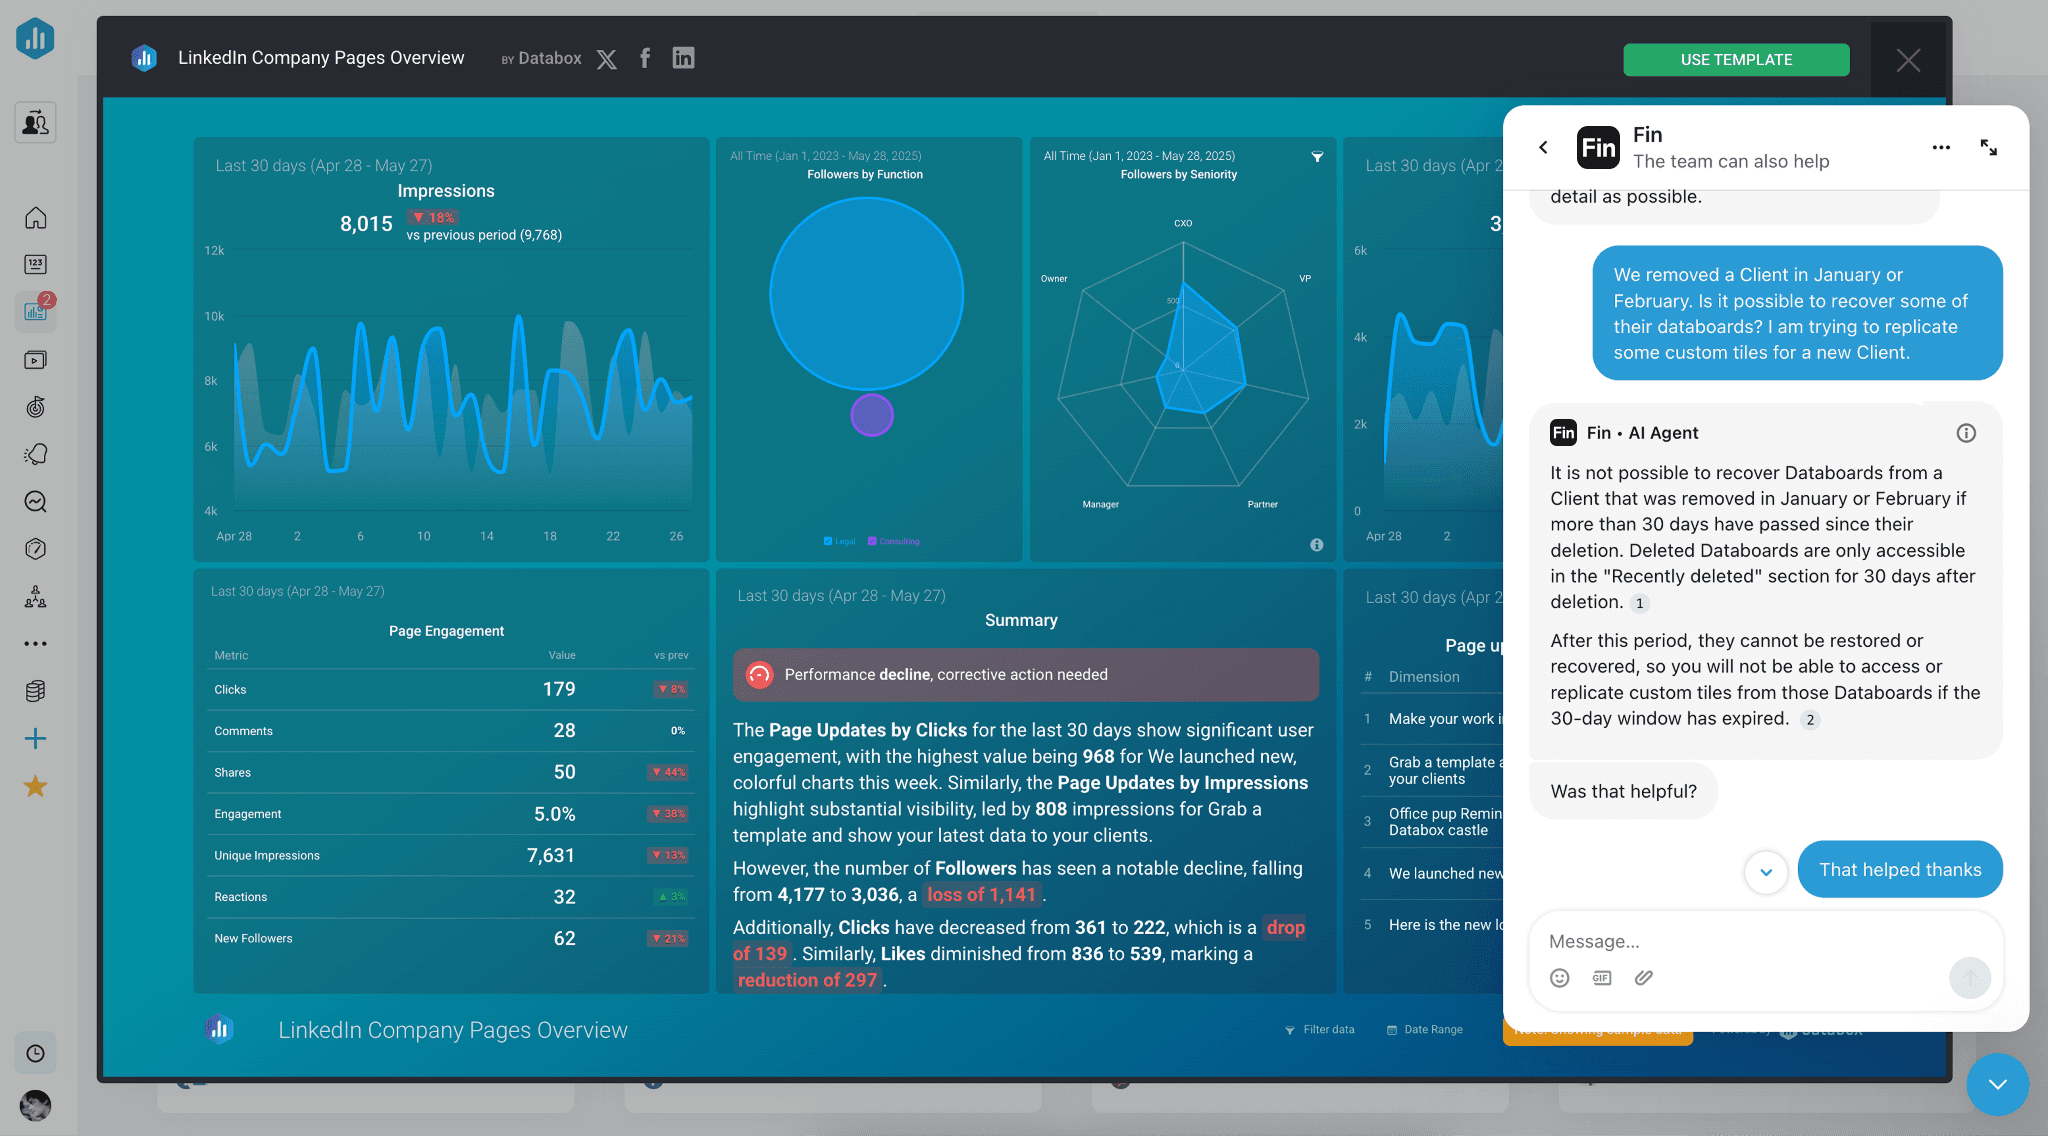Click the Databox logo in the sidebar
2048x1136 pixels.
35,38
